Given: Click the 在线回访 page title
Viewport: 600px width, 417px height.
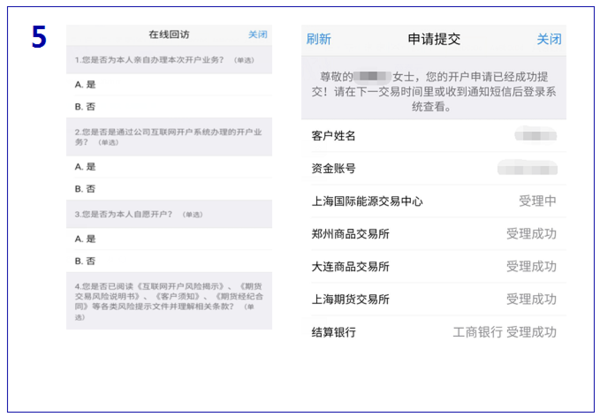Looking at the screenshot, I should (x=169, y=35).
